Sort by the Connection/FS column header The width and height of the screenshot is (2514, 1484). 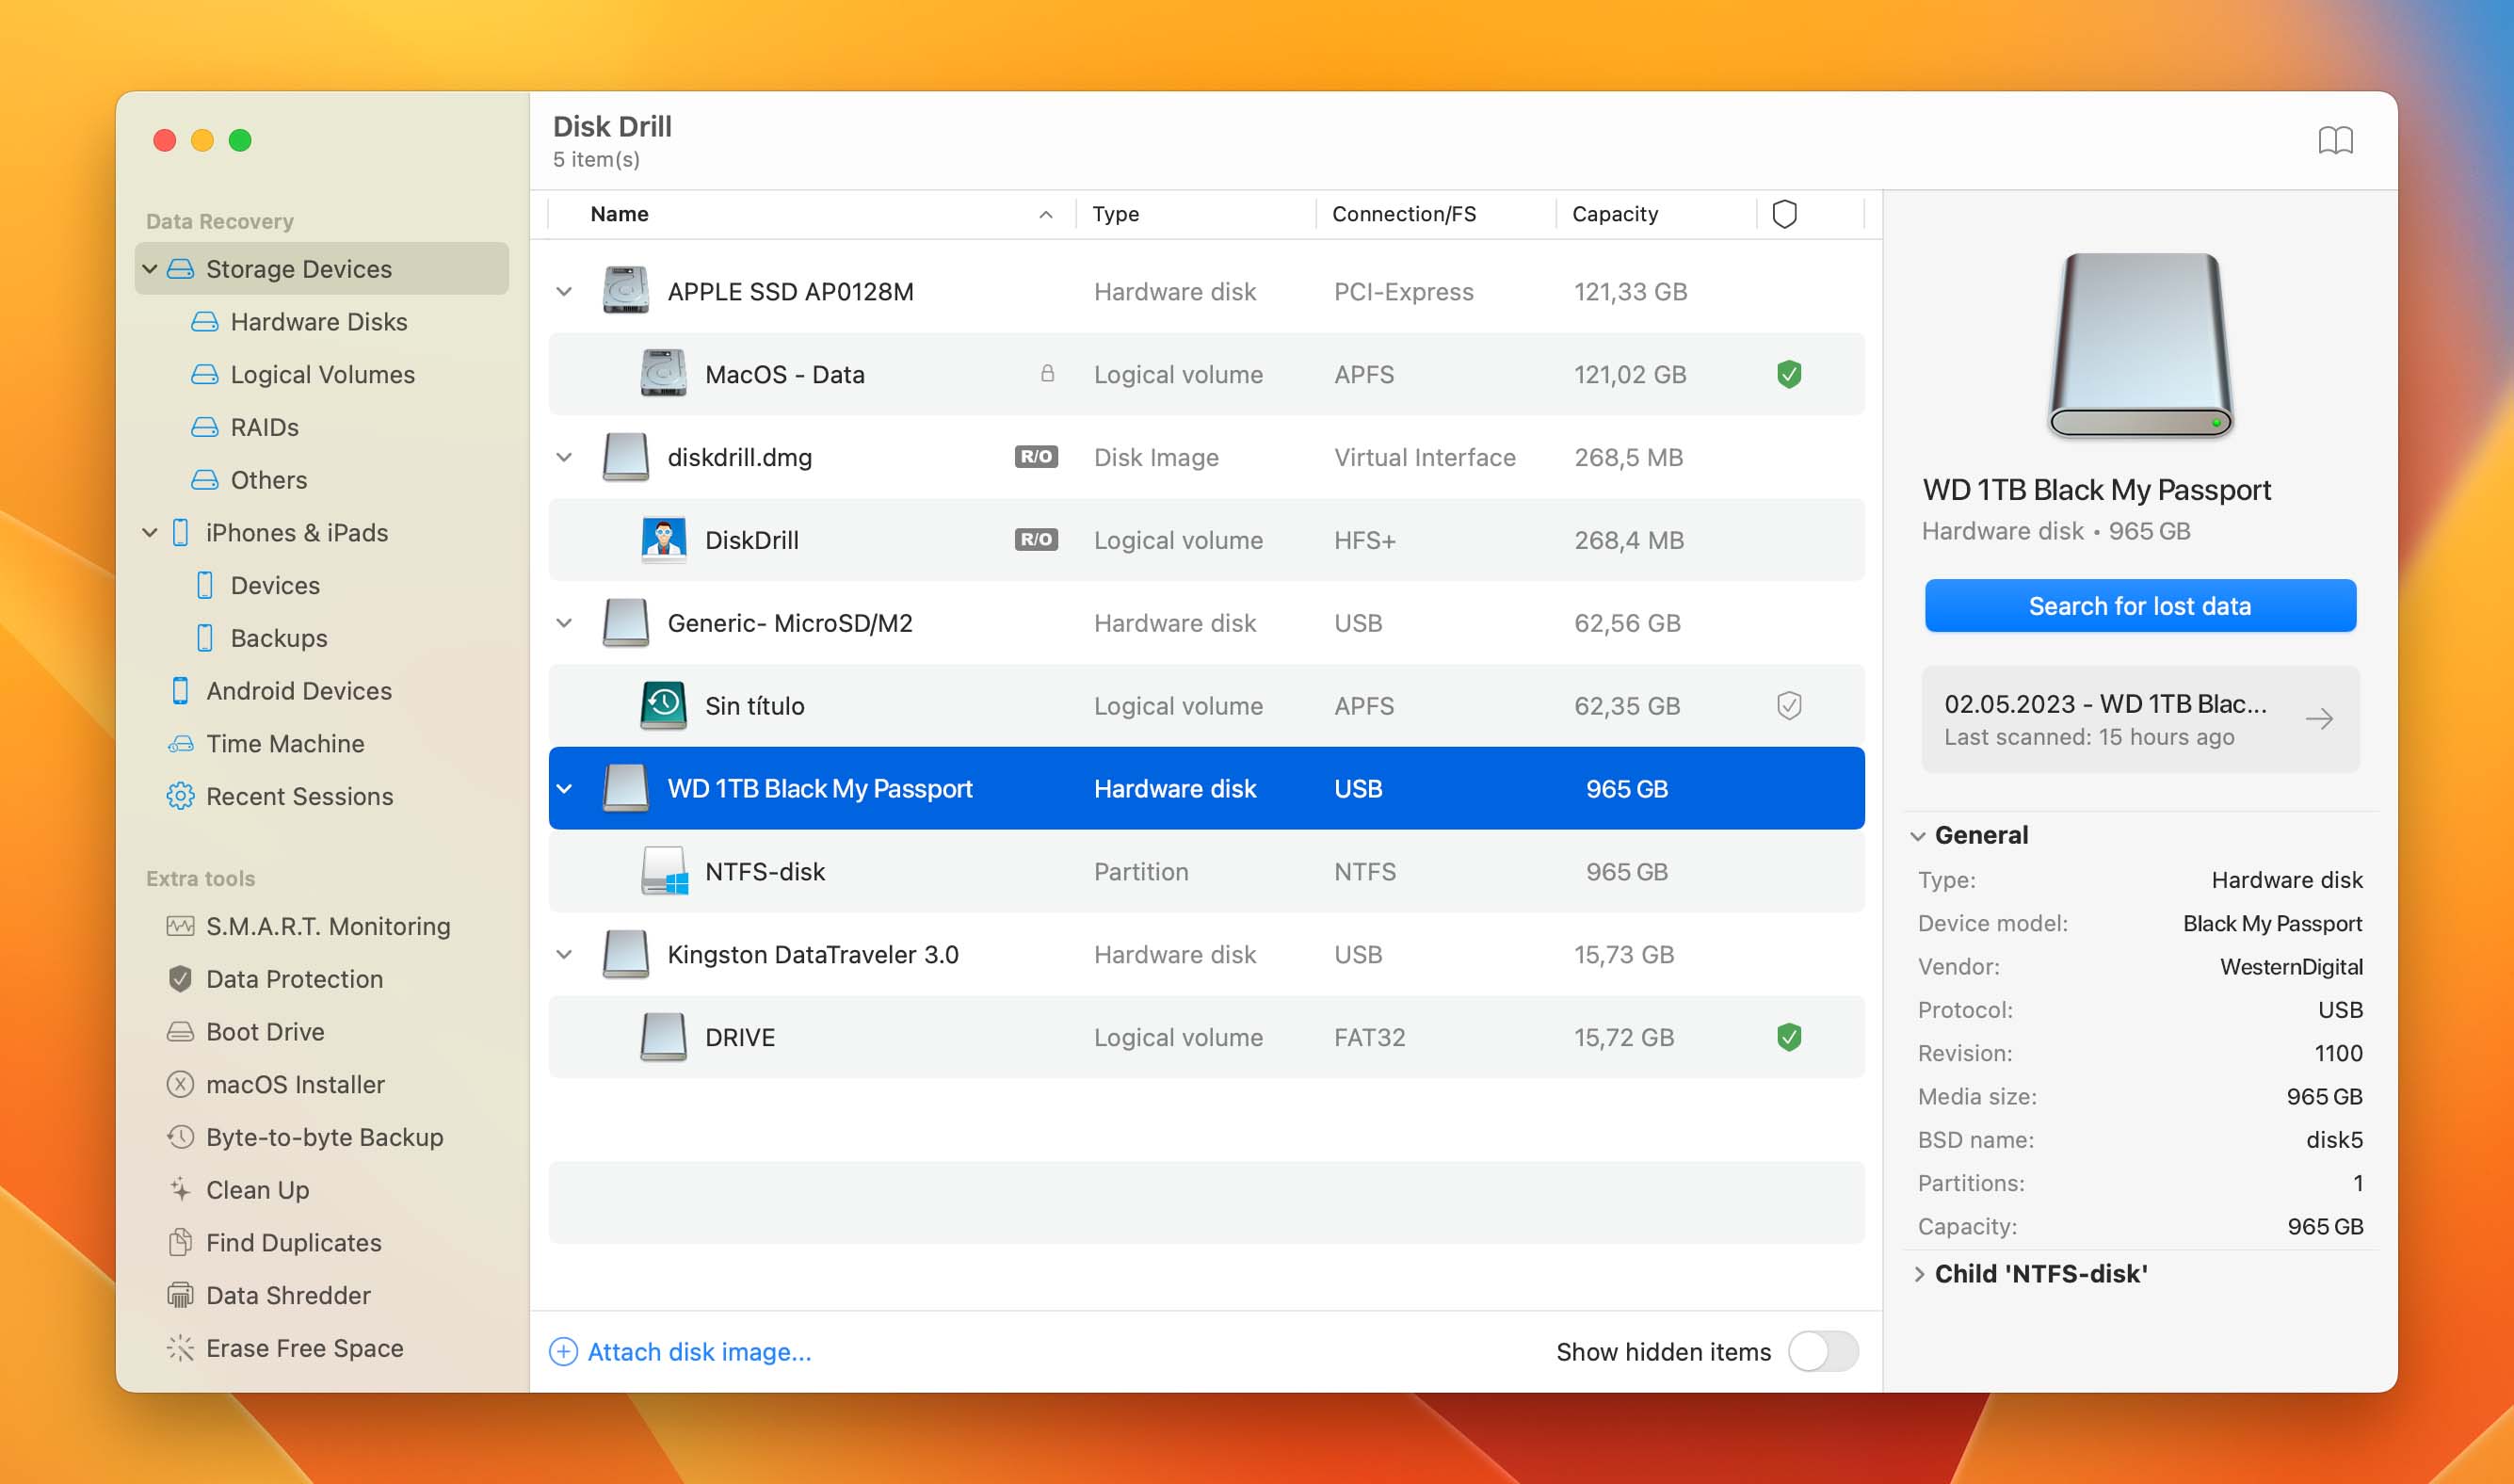(x=1435, y=214)
